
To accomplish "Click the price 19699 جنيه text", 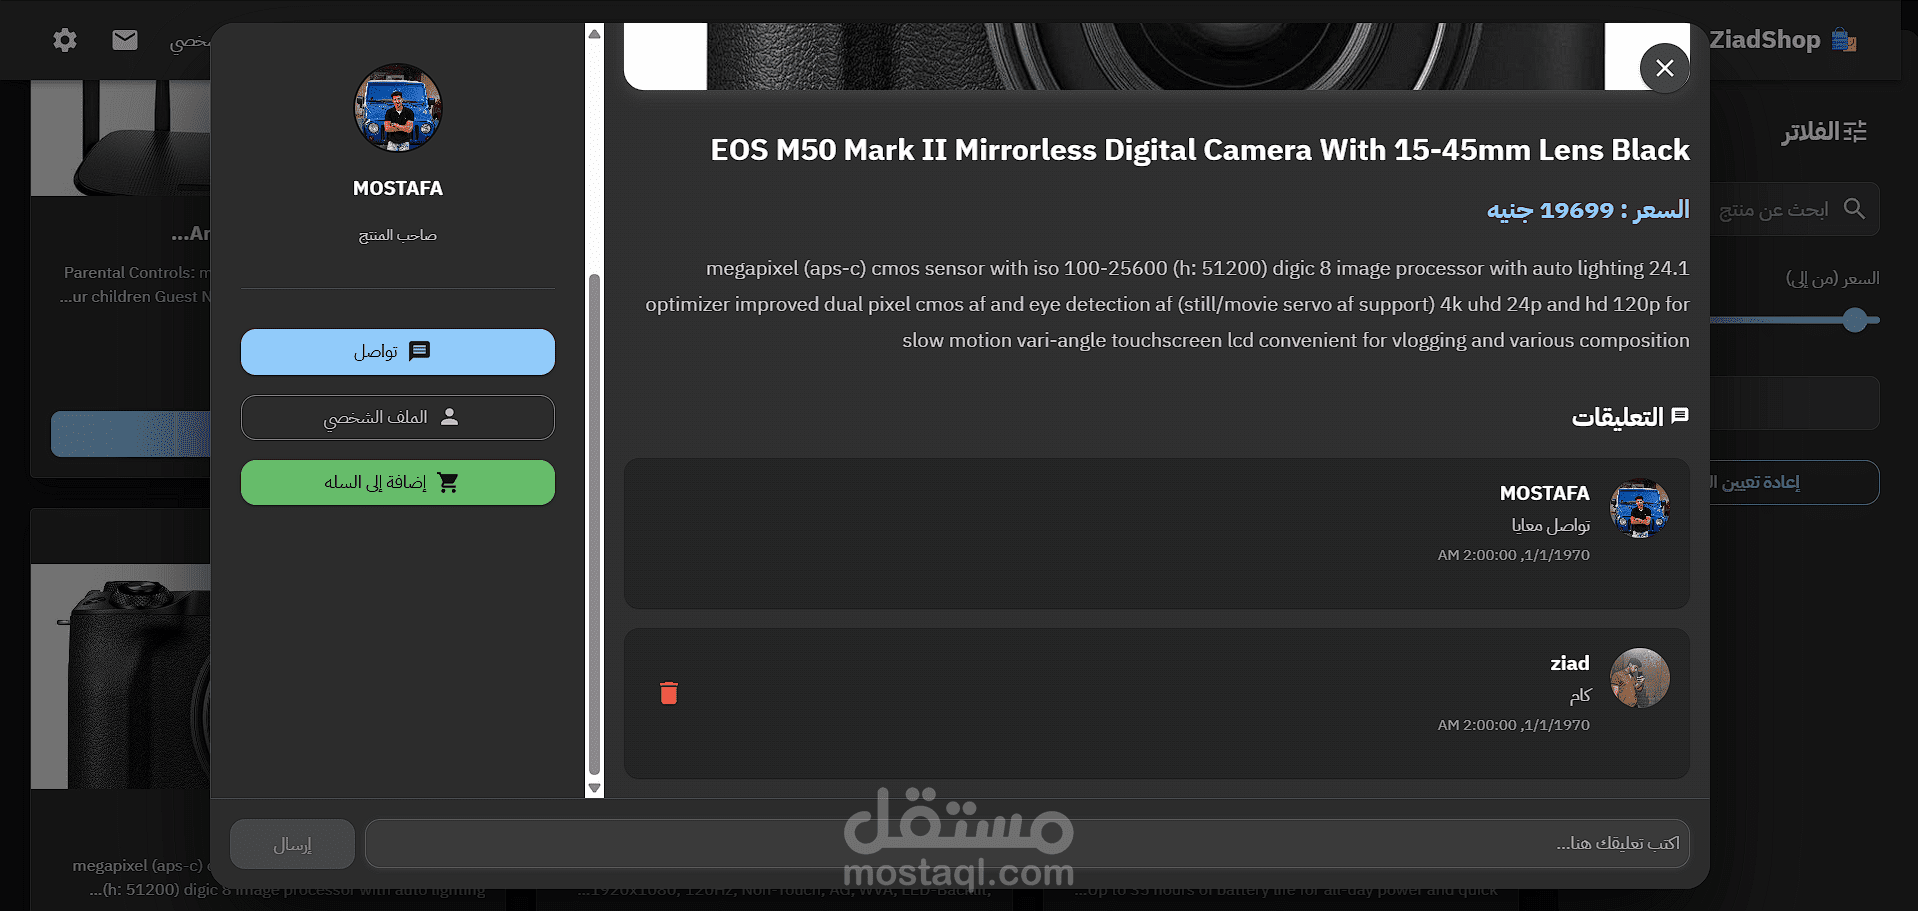I will pyautogui.click(x=1588, y=210).
